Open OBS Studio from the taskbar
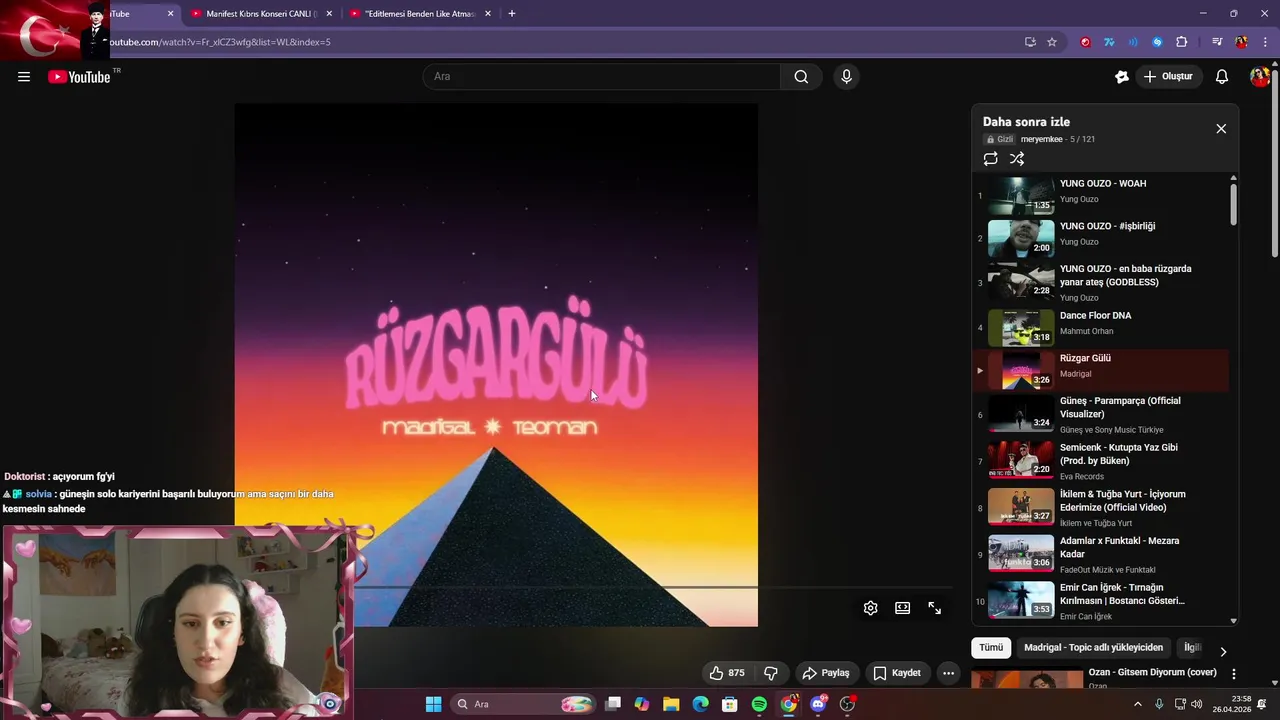The height and width of the screenshot is (720, 1280). point(847,704)
